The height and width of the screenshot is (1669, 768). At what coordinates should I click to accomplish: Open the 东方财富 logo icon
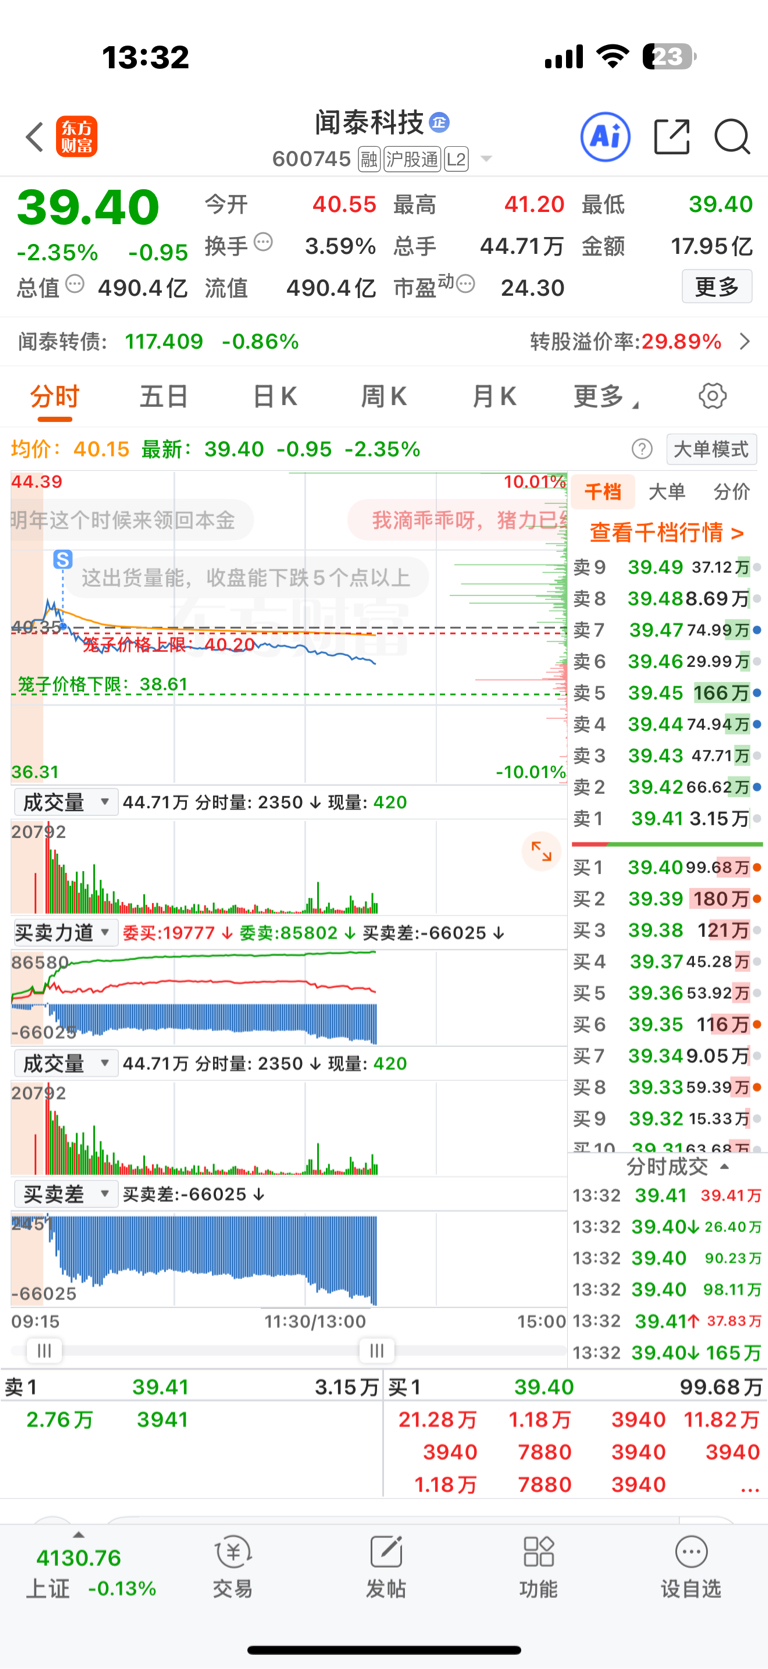pyautogui.click(x=77, y=137)
